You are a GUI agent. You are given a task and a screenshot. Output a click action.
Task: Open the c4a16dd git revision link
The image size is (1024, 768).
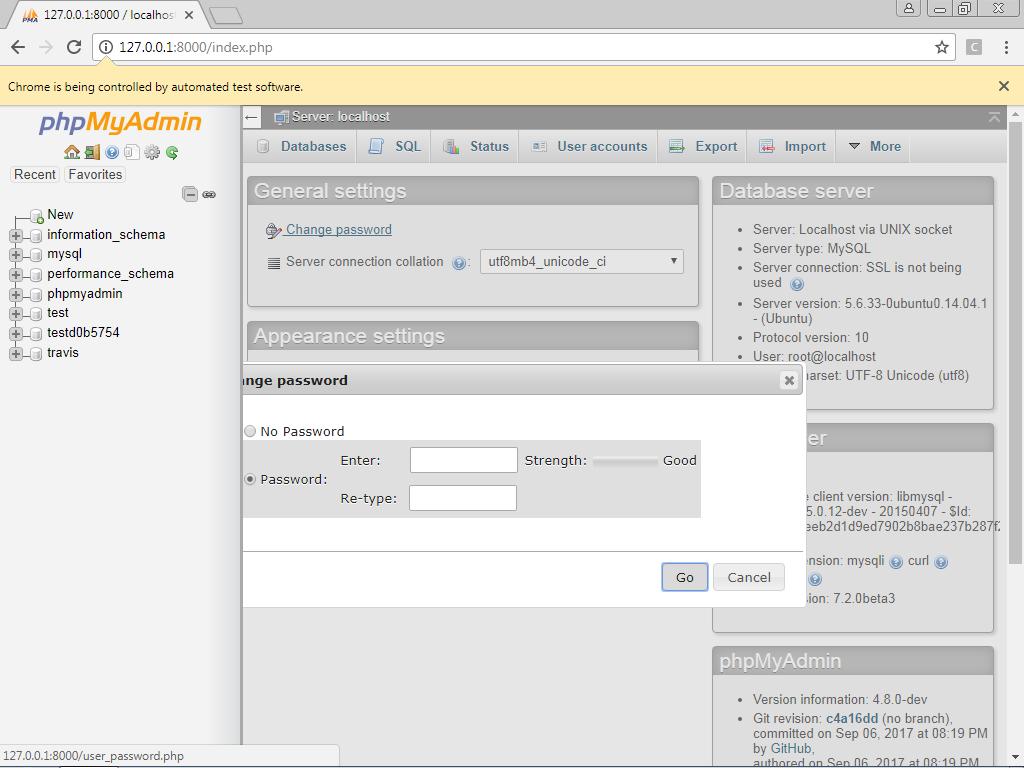[852, 718]
